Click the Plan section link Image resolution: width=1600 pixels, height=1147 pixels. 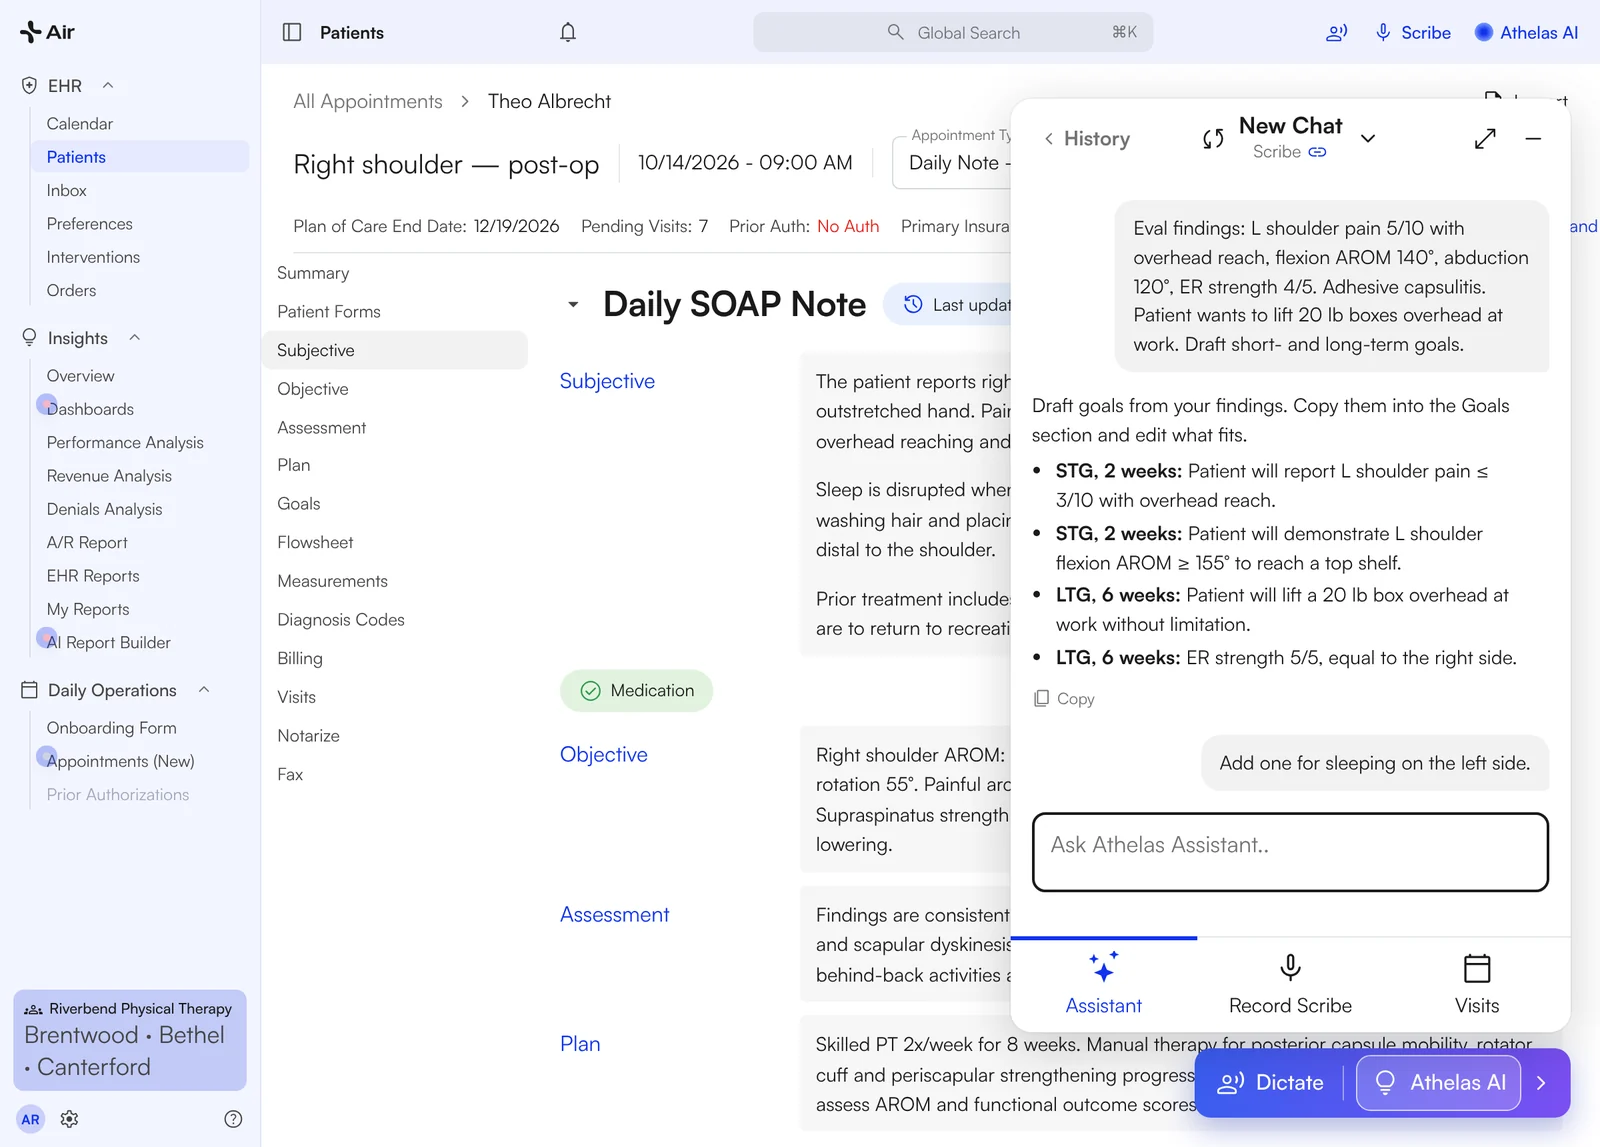[580, 1044]
